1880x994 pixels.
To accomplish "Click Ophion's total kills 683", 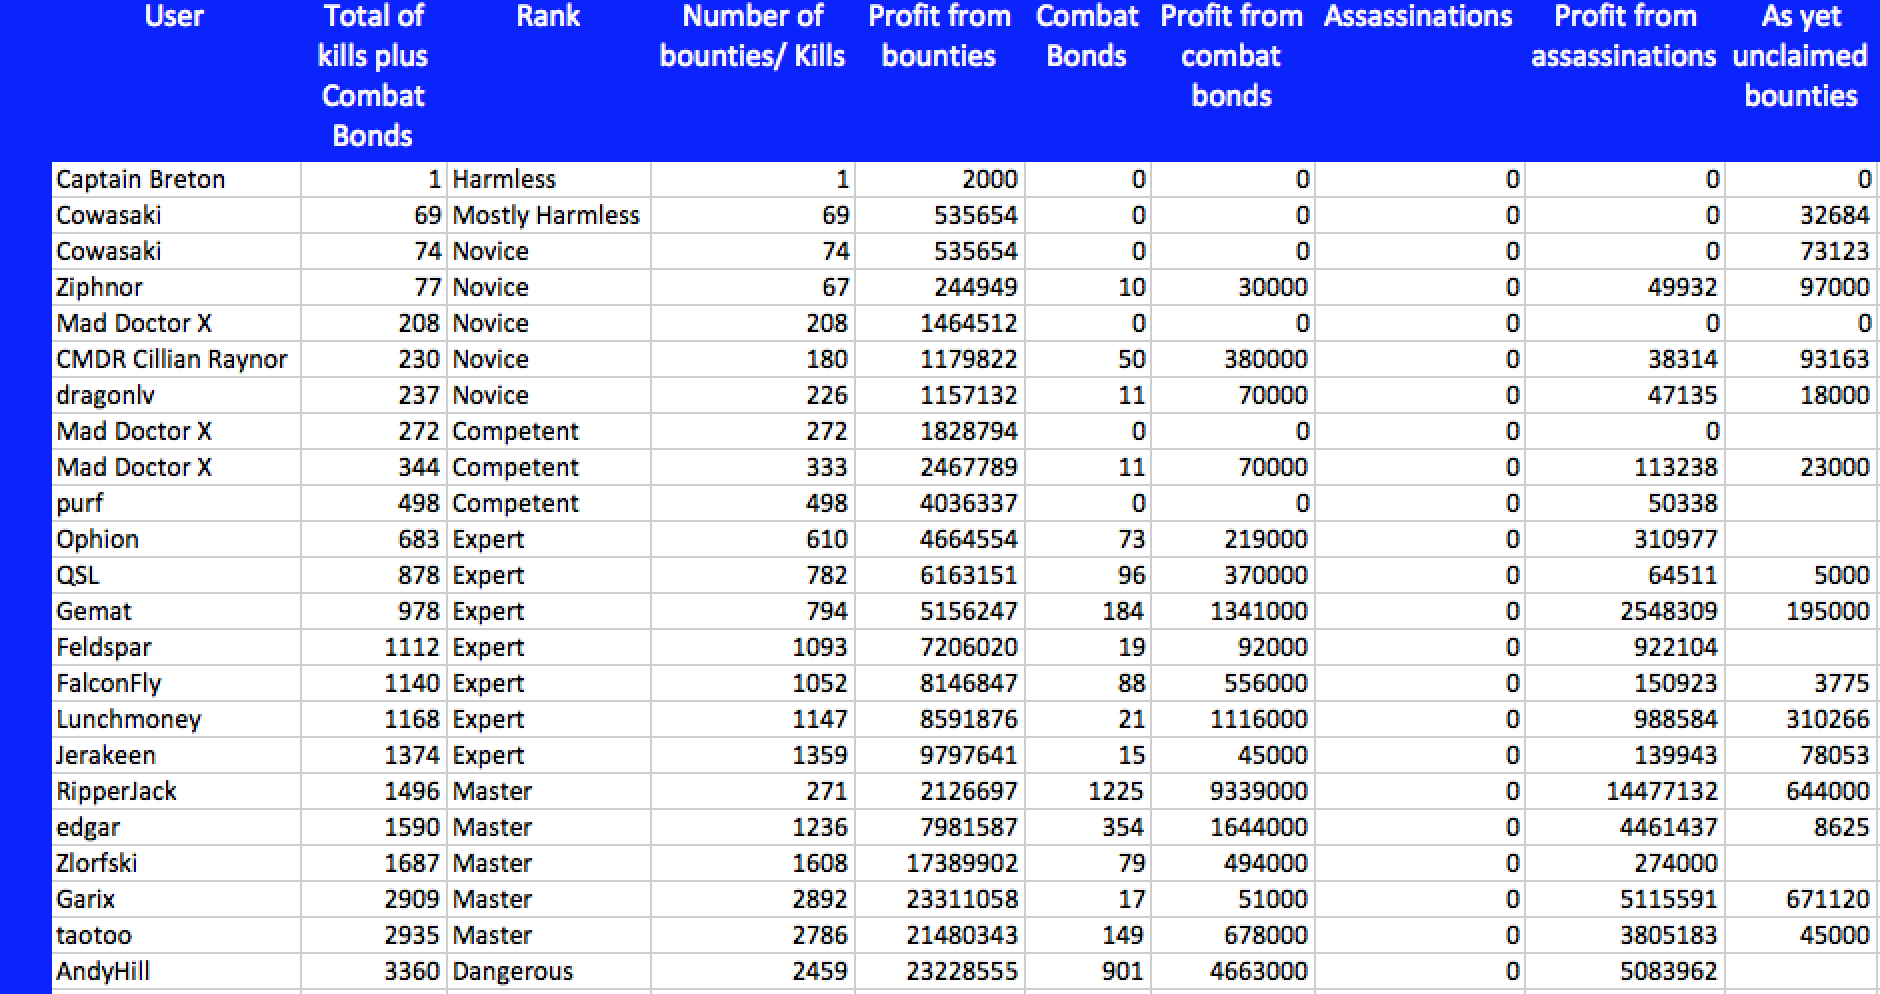I will [374, 539].
